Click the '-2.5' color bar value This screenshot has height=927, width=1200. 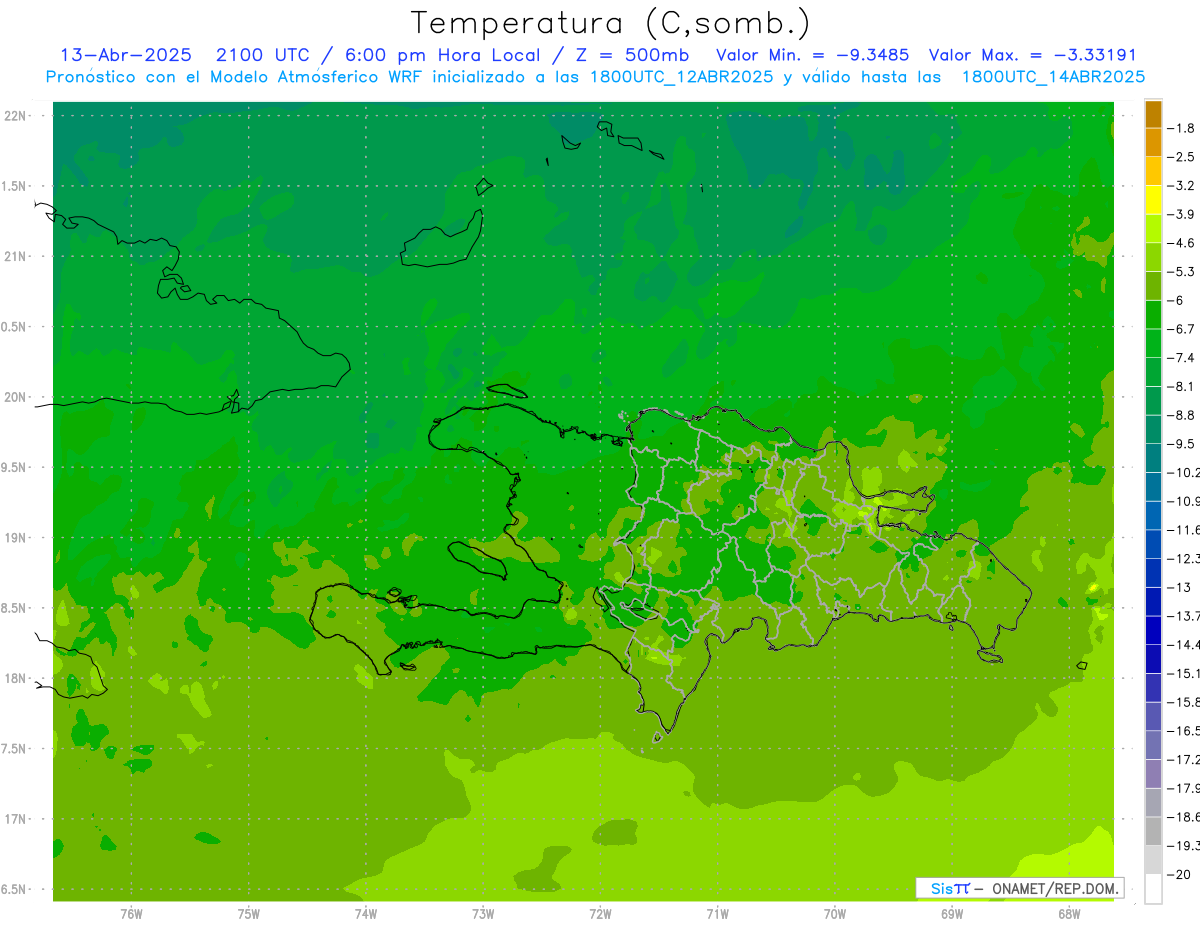[1182, 157]
